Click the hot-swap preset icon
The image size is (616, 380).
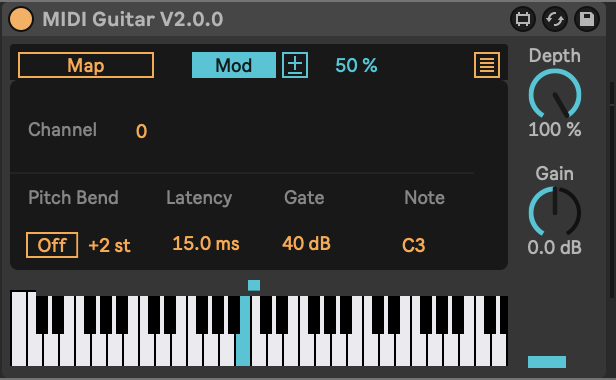tap(555, 19)
